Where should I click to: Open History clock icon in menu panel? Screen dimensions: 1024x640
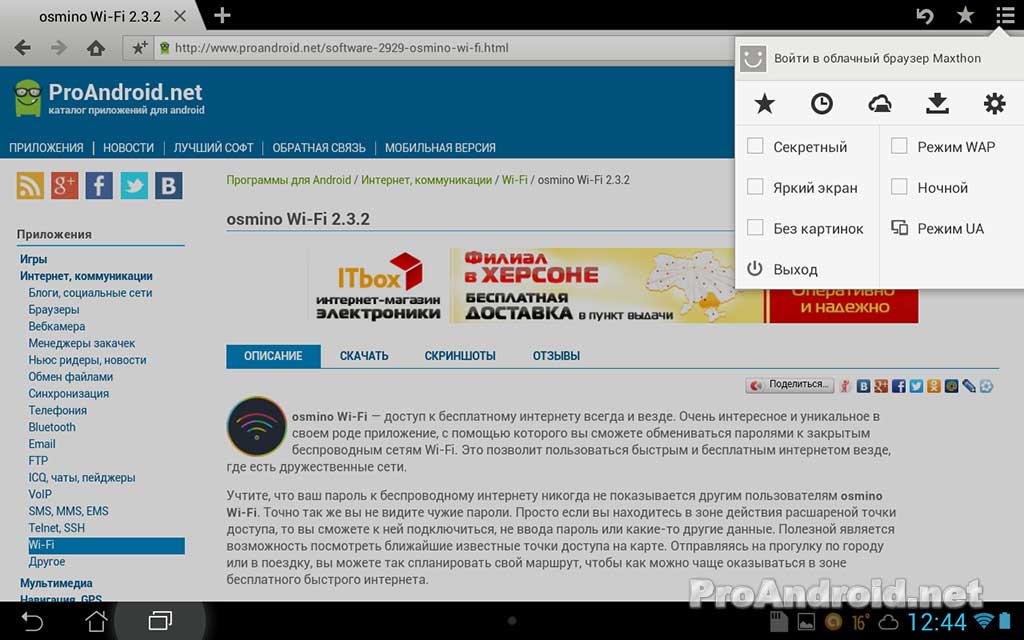click(x=822, y=104)
